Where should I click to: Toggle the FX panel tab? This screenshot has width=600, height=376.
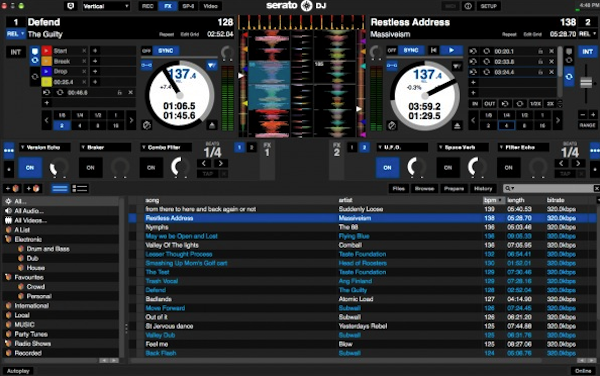click(x=168, y=6)
